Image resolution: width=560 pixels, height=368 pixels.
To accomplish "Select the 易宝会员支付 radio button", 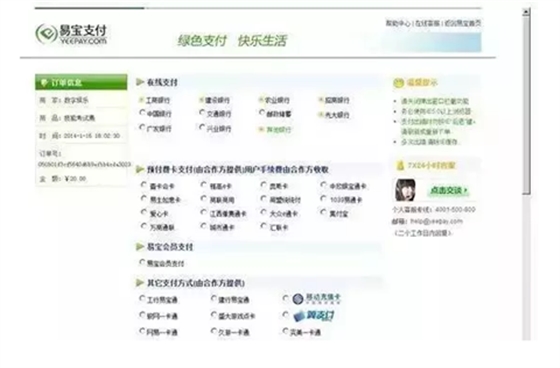I will pyautogui.click(x=142, y=262).
